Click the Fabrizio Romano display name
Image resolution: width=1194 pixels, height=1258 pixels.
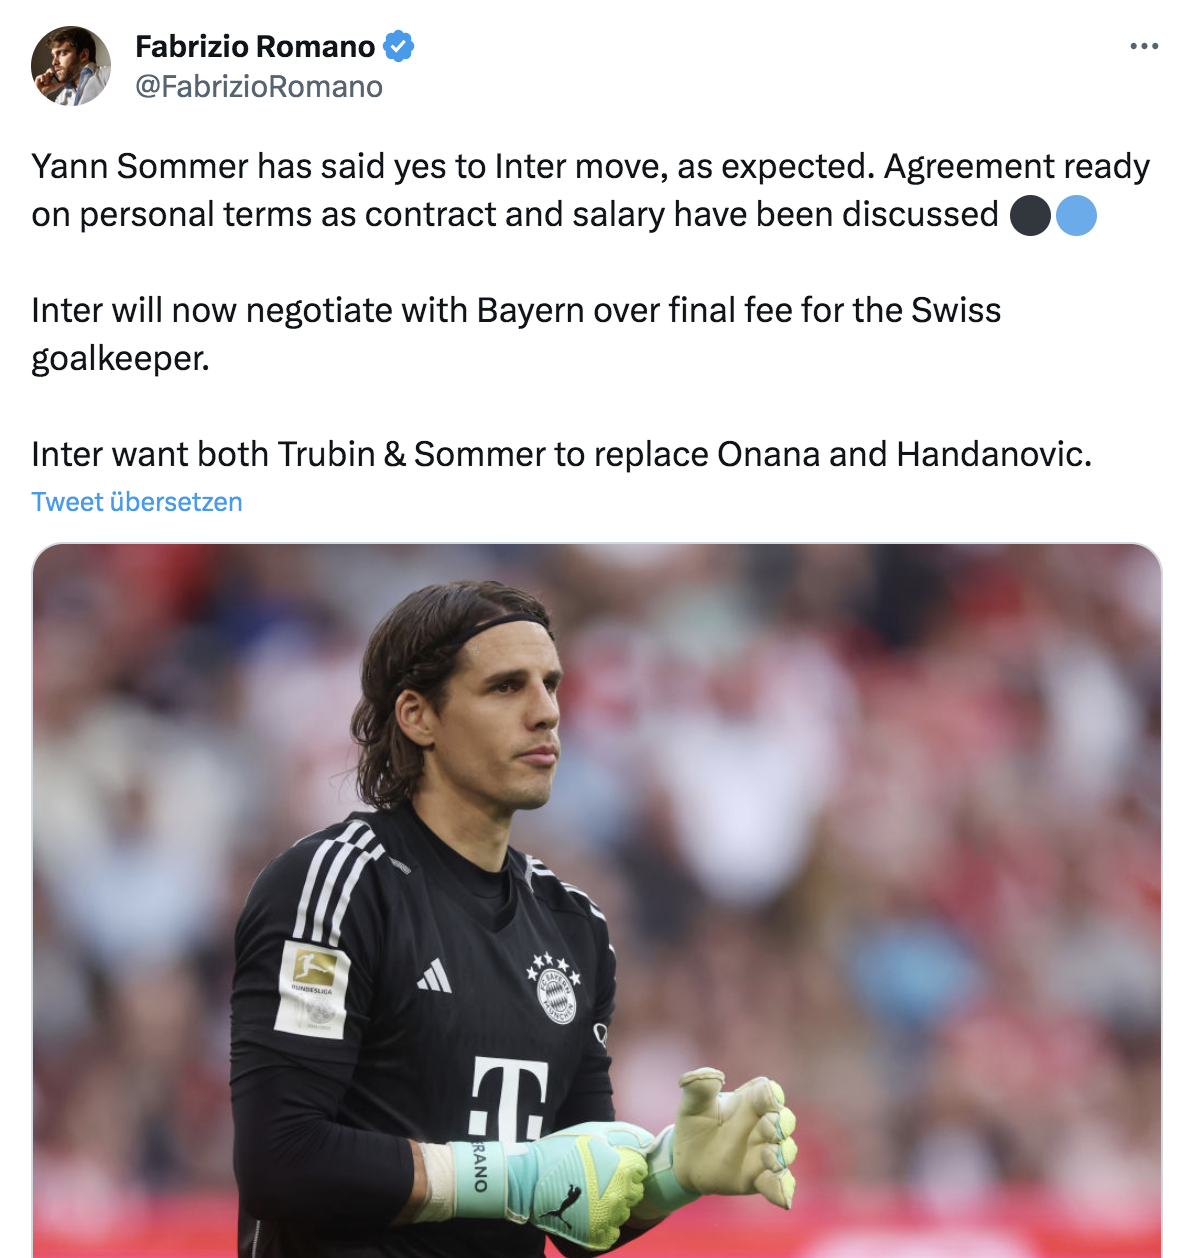coord(255,46)
